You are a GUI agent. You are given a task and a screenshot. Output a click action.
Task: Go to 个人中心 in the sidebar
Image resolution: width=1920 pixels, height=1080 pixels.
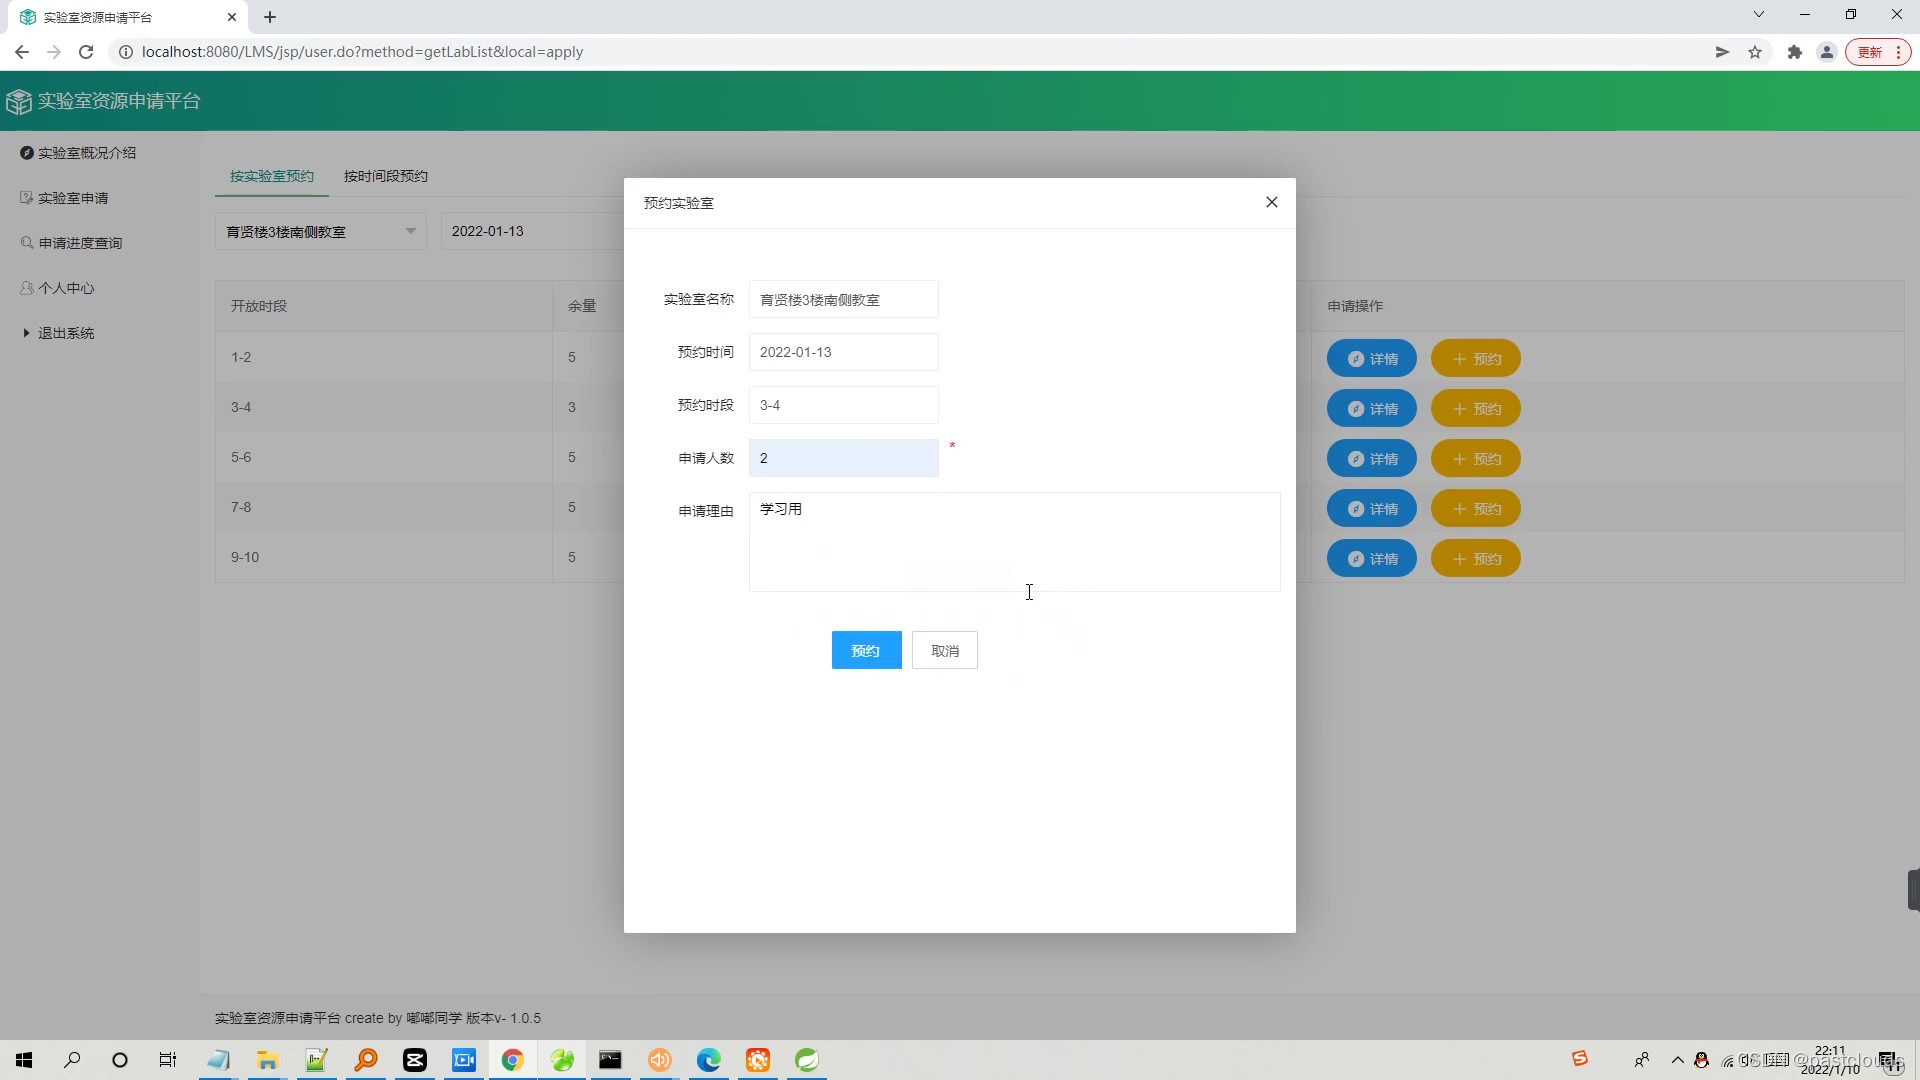pos(65,288)
